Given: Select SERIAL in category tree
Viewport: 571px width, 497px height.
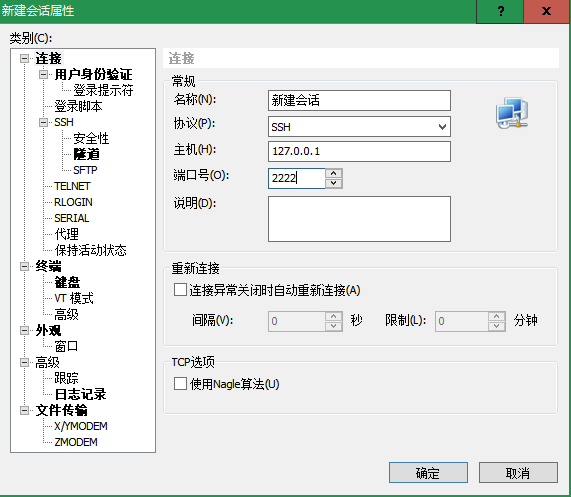Looking at the screenshot, I should point(72,218).
